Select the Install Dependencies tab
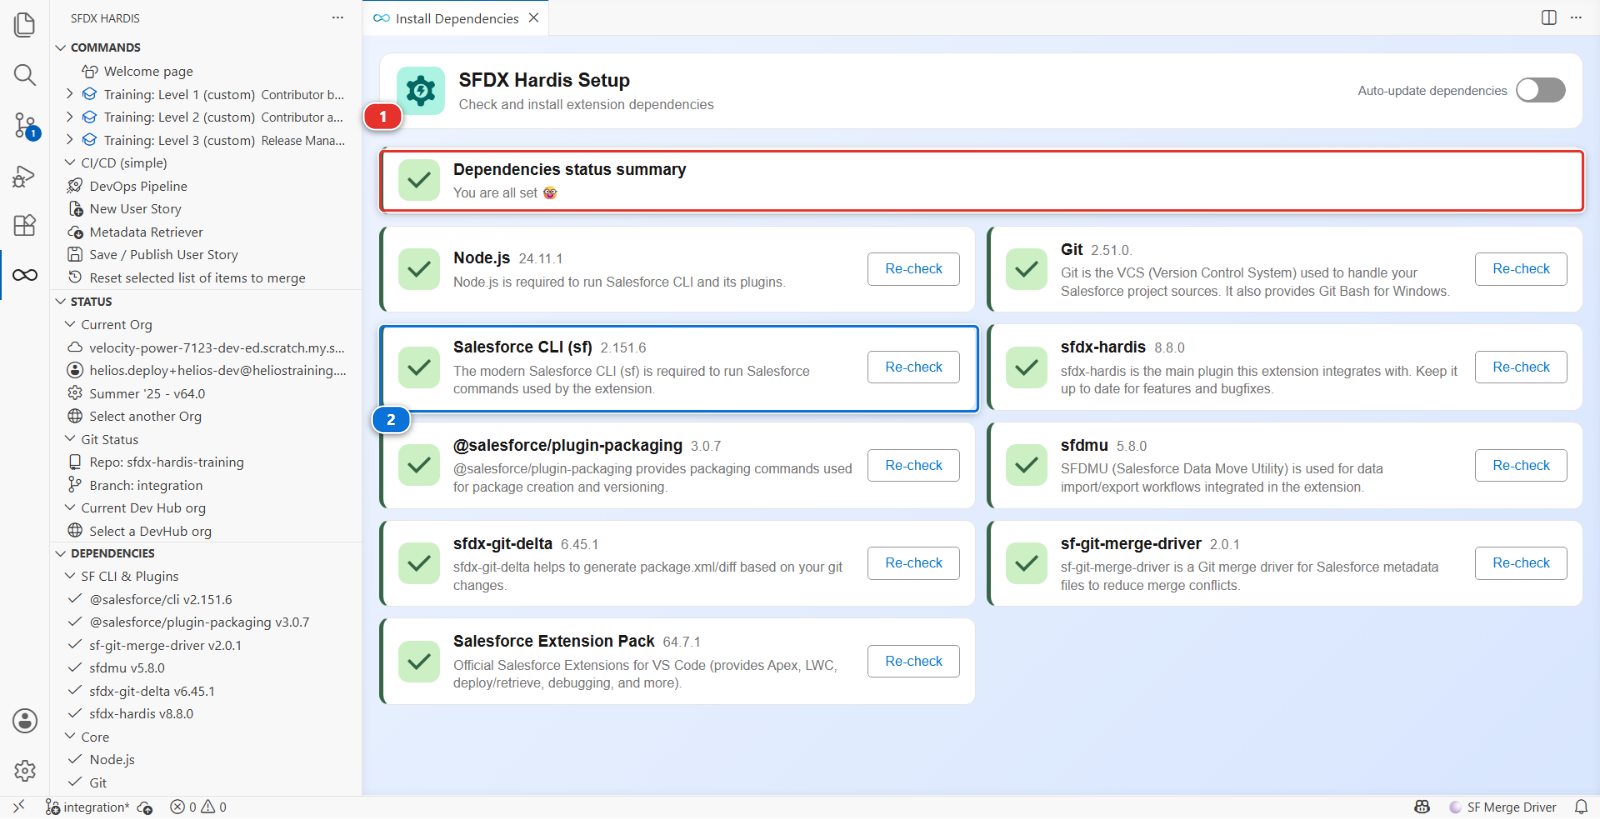 [456, 18]
